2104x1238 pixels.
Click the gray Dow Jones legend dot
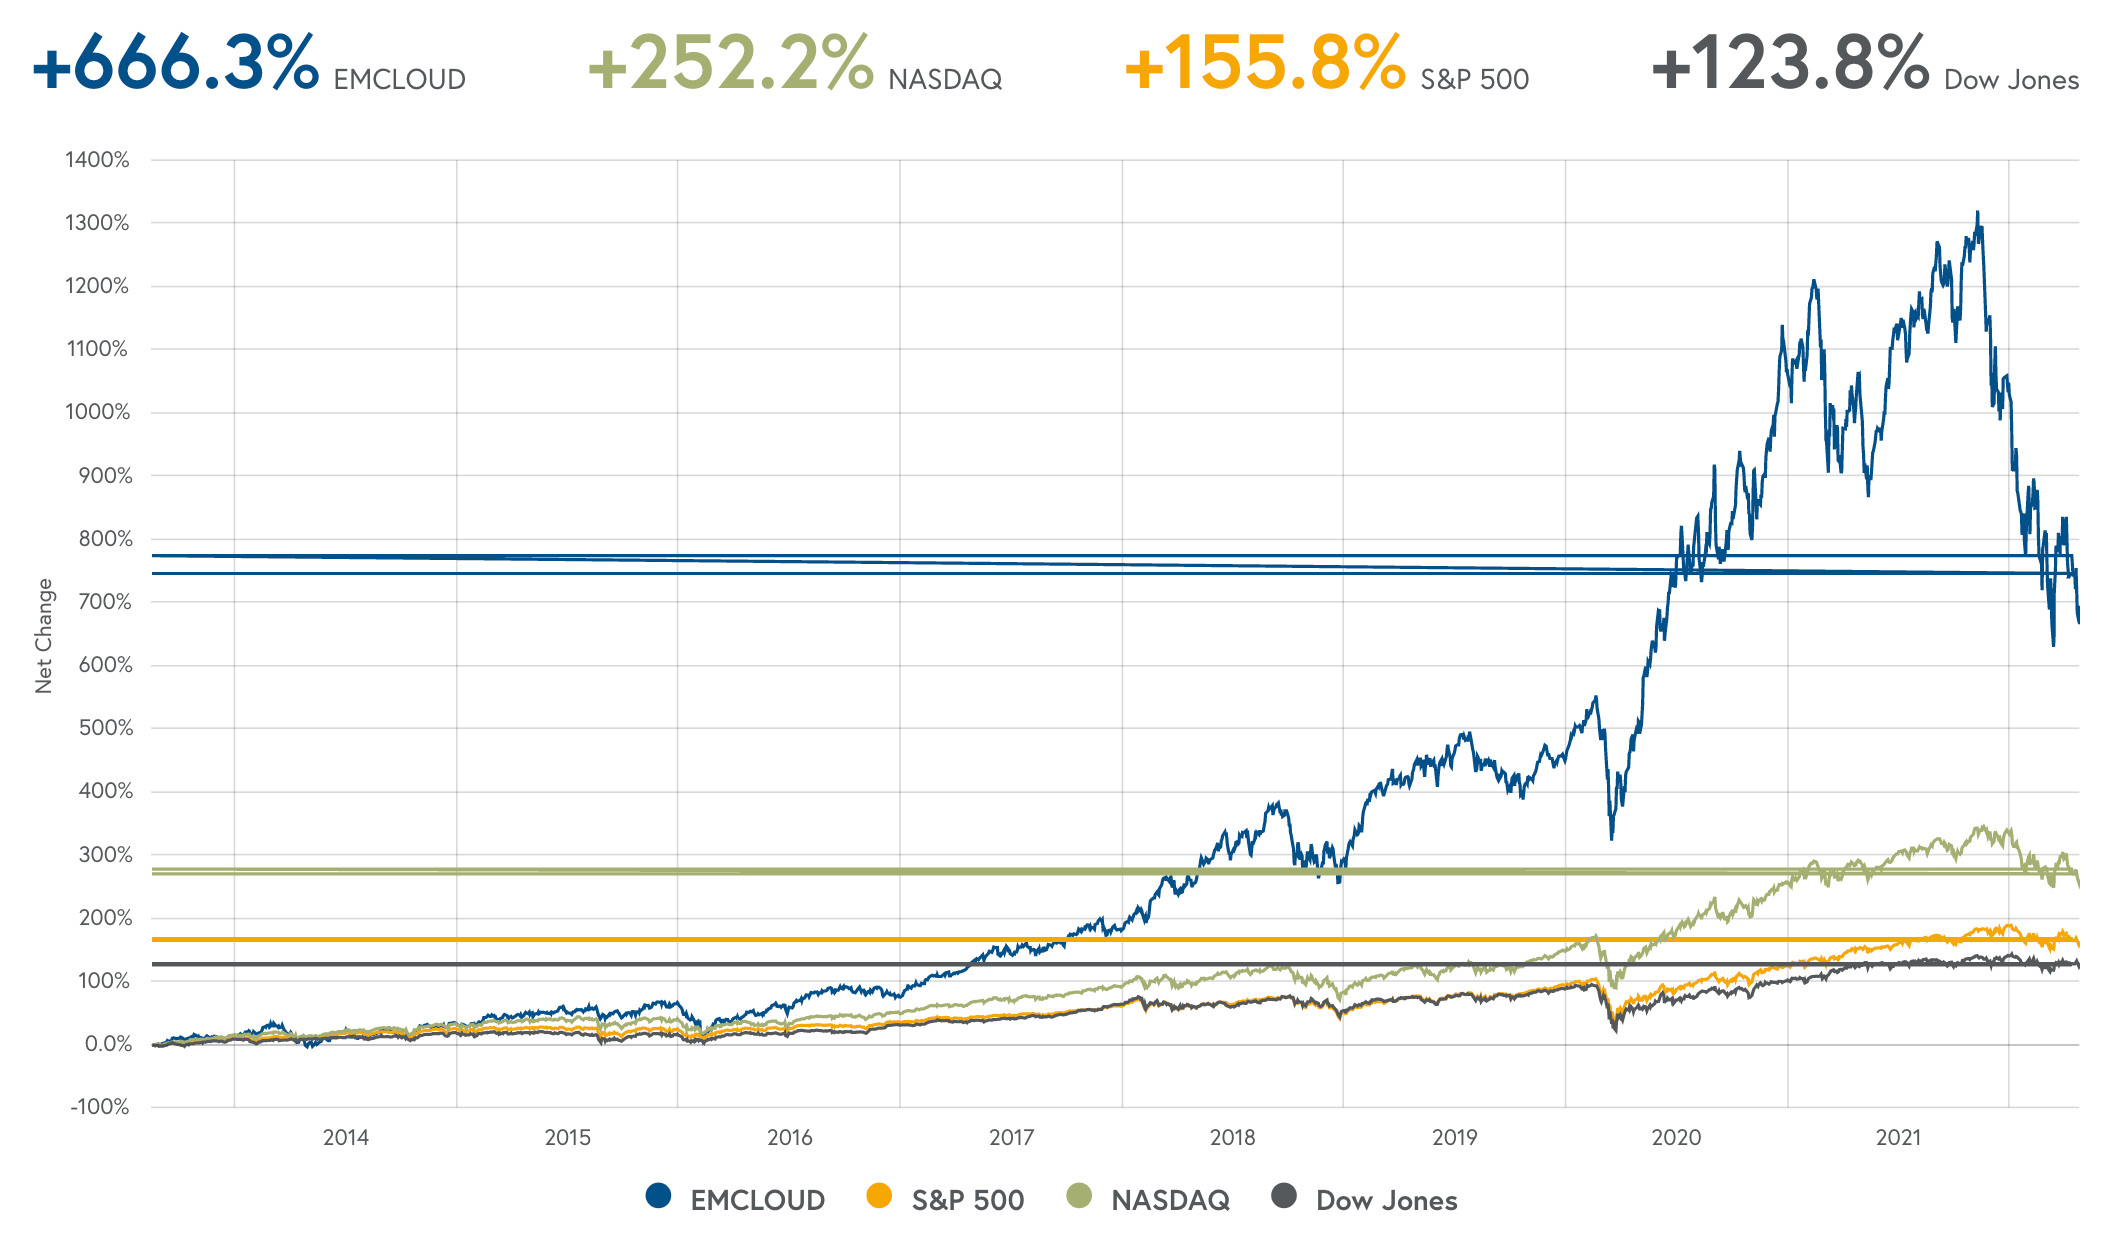[x=1284, y=1195]
